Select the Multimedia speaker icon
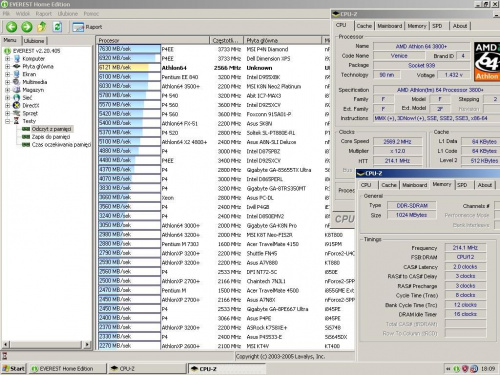 [17, 82]
